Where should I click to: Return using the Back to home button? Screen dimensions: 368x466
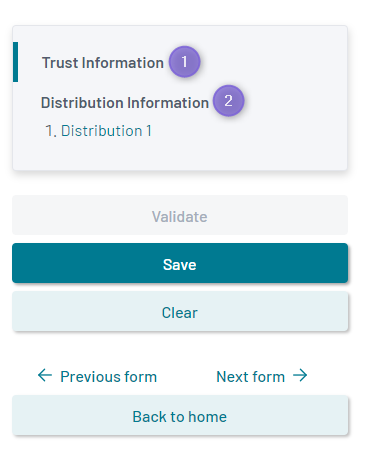pyautogui.click(x=180, y=416)
